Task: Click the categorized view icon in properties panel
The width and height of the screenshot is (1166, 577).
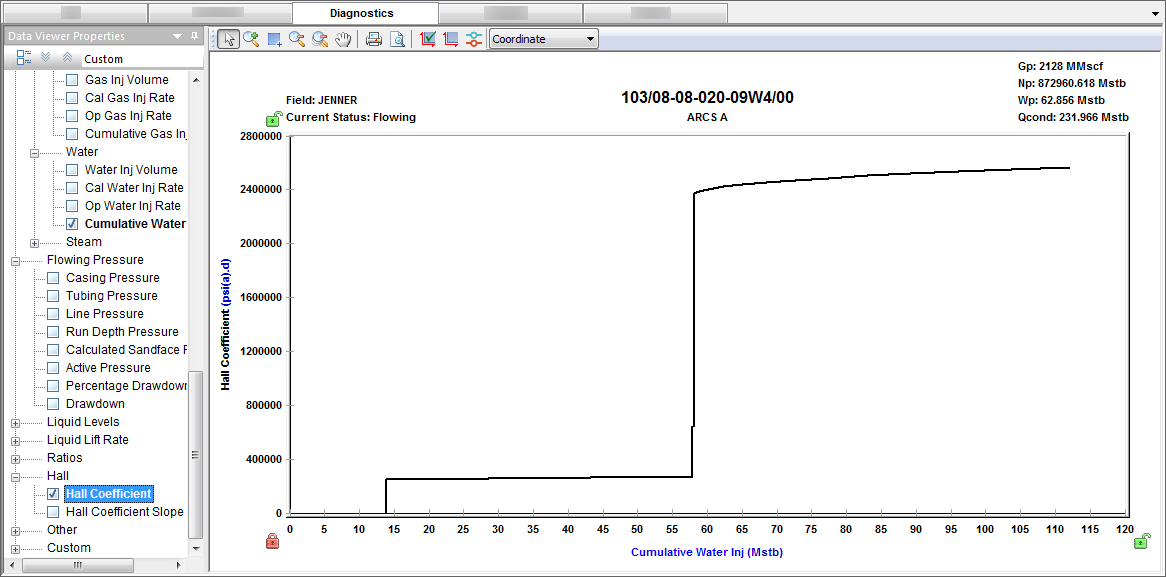Action: tap(23, 58)
